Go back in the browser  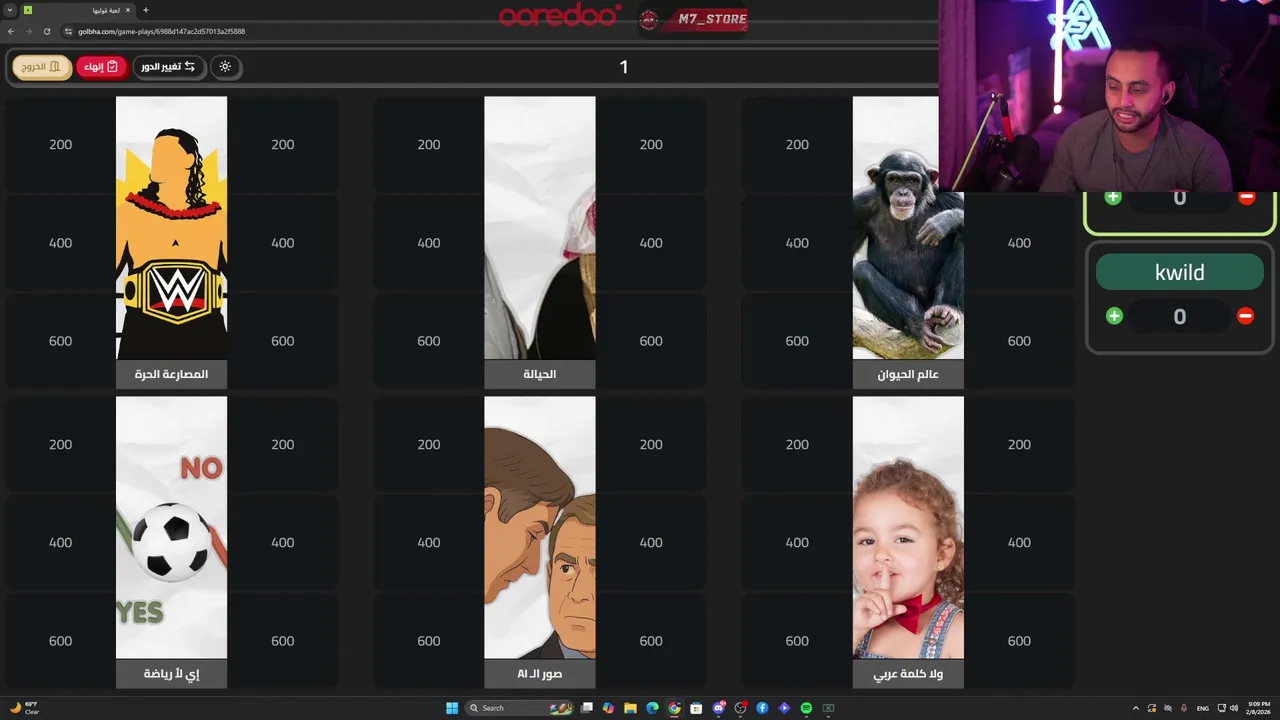point(11,31)
